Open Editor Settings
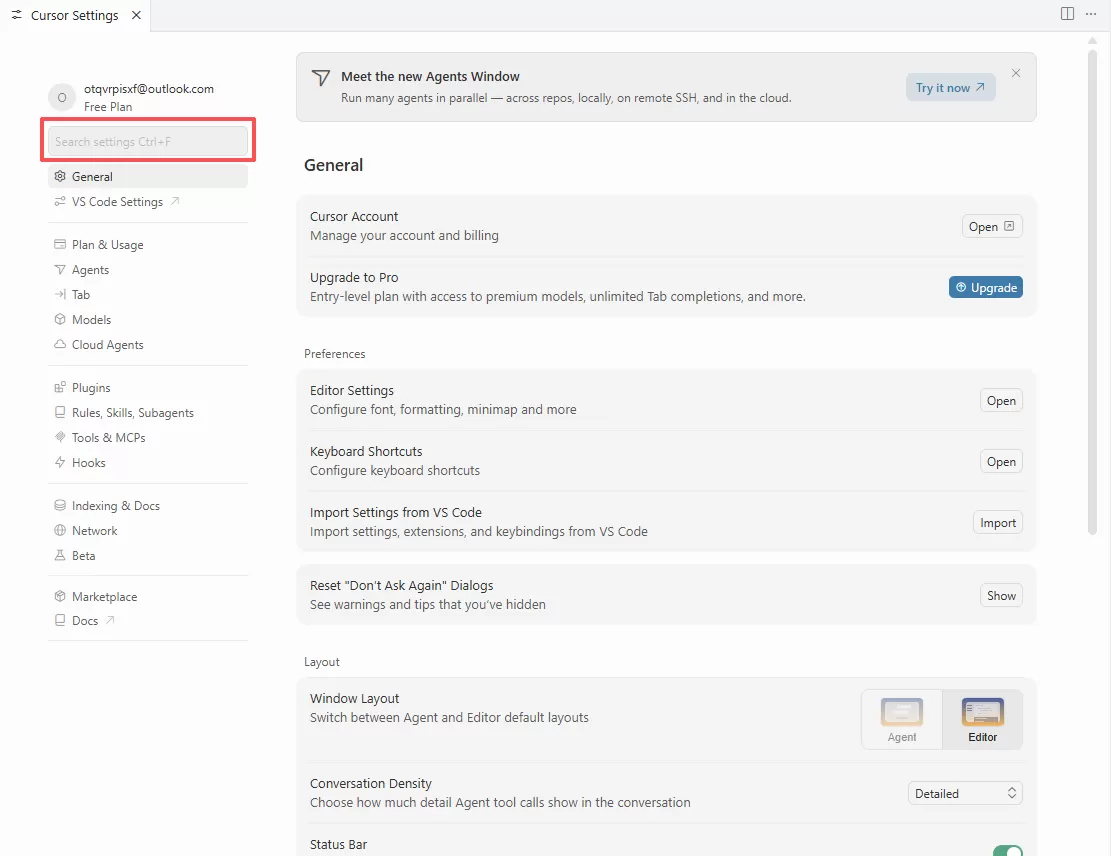Image resolution: width=1111 pixels, height=856 pixels. click(1001, 400)
